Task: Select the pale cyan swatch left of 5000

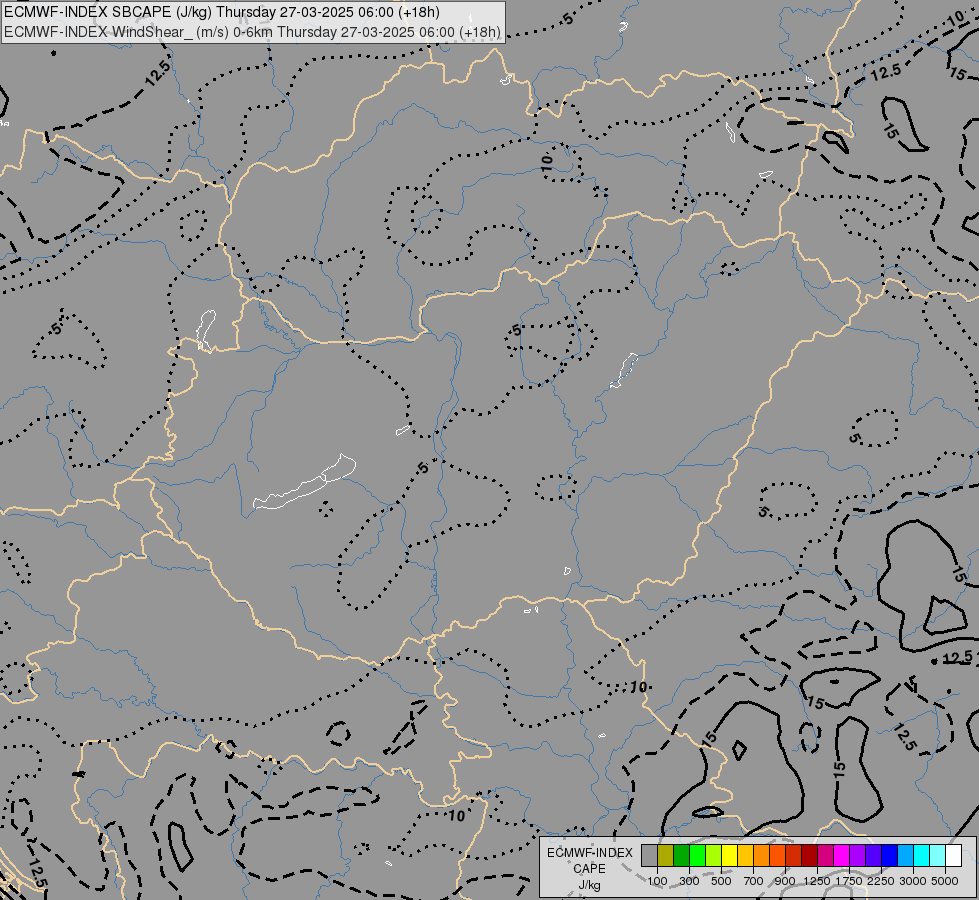Action: coord(938,856)
